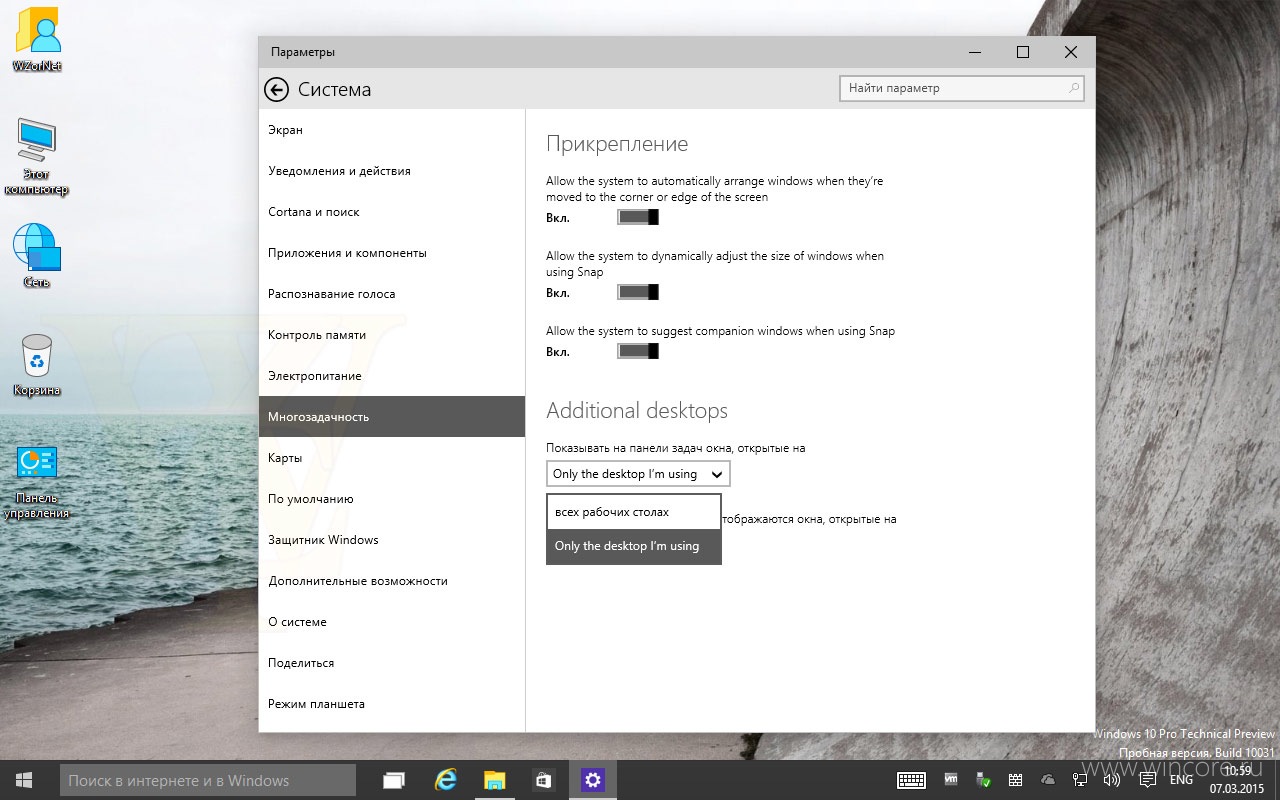Viewport: 1280px width, 800px height.
Task: Select the WZorNet desktop icon
Action: coord(37,40)
